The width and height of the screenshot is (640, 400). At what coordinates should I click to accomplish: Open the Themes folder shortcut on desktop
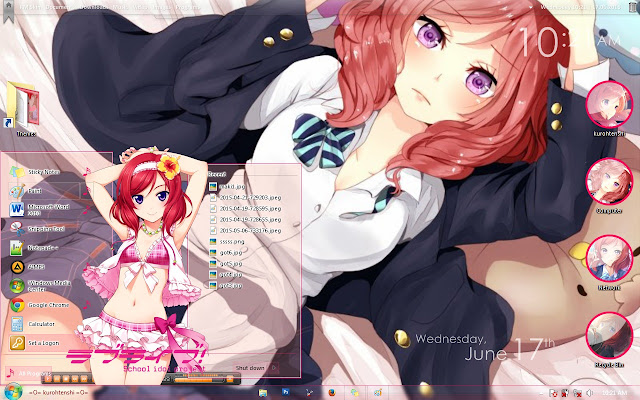[24, 108]
